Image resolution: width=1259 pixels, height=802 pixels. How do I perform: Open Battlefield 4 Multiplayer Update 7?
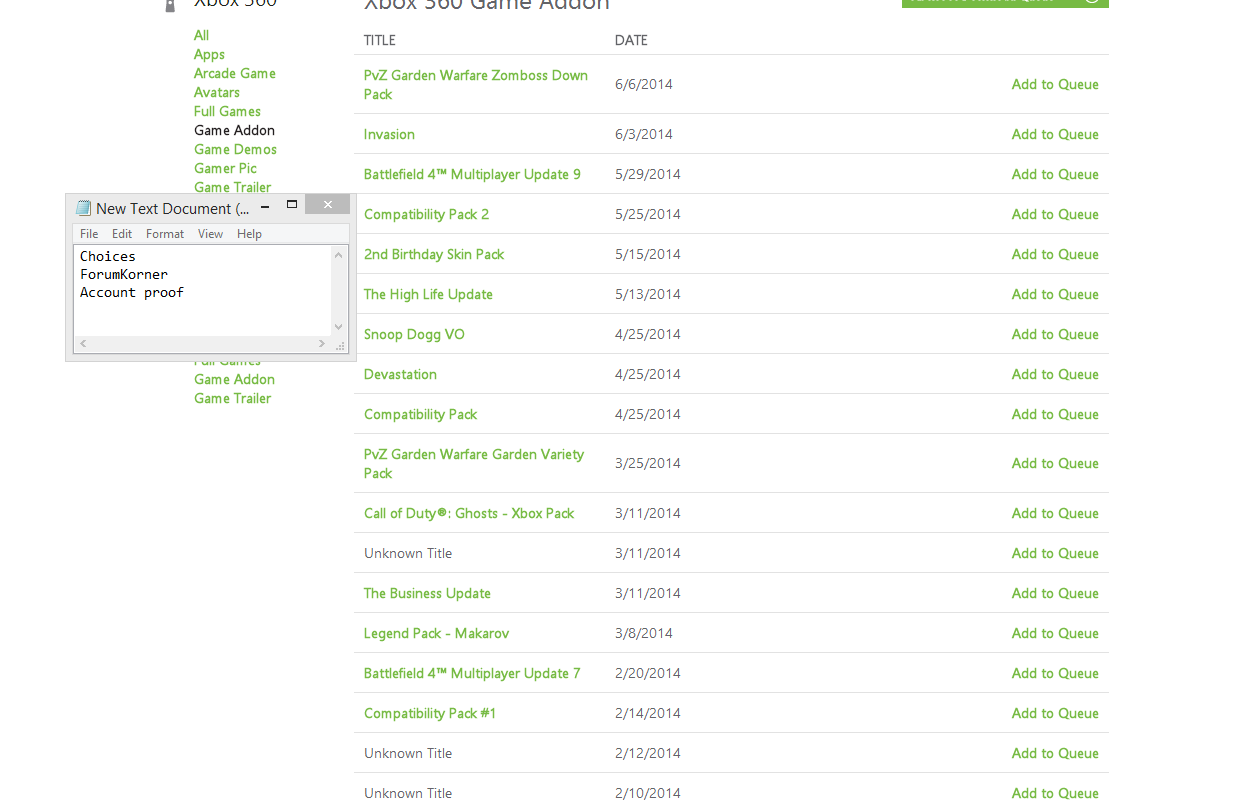coord(472,673)
